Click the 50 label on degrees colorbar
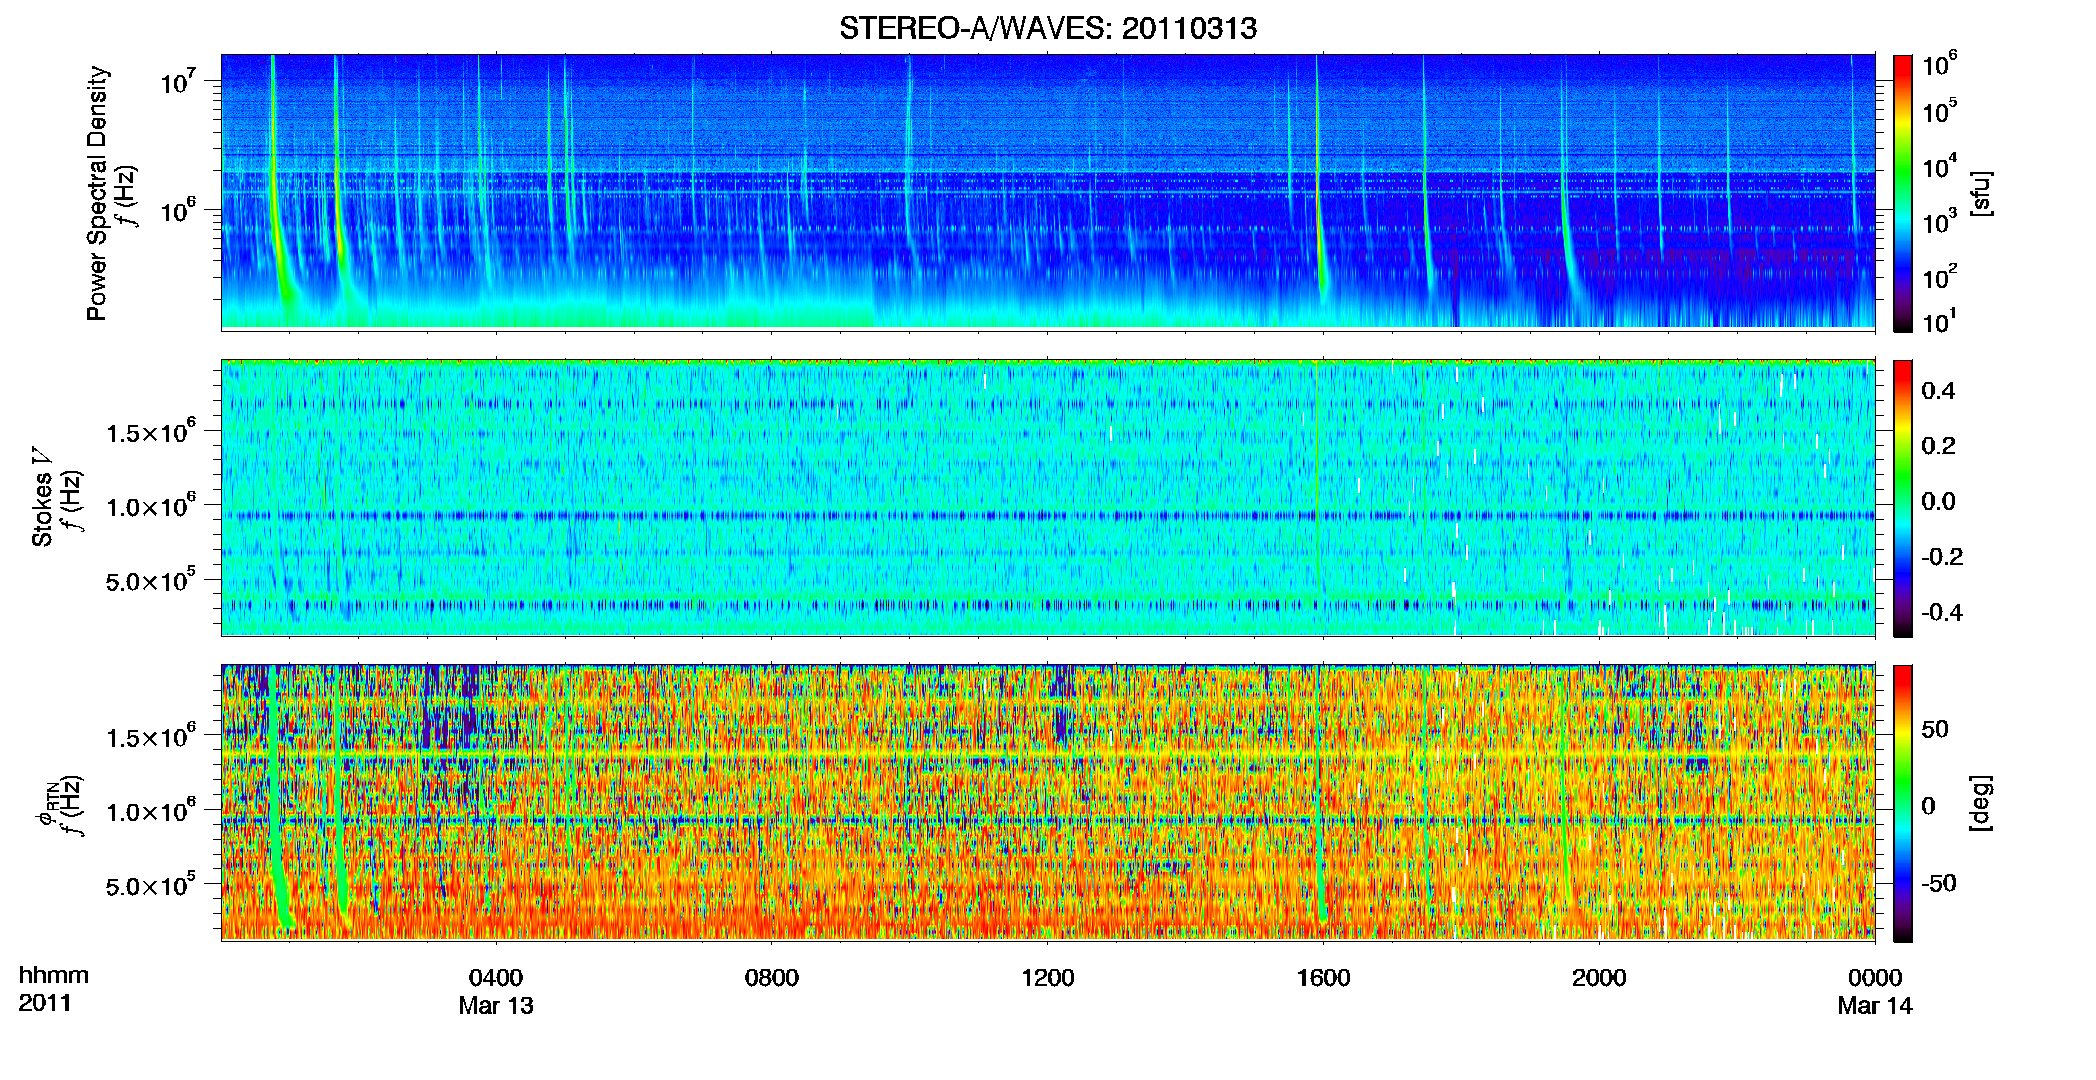 tap(1935, 729)
